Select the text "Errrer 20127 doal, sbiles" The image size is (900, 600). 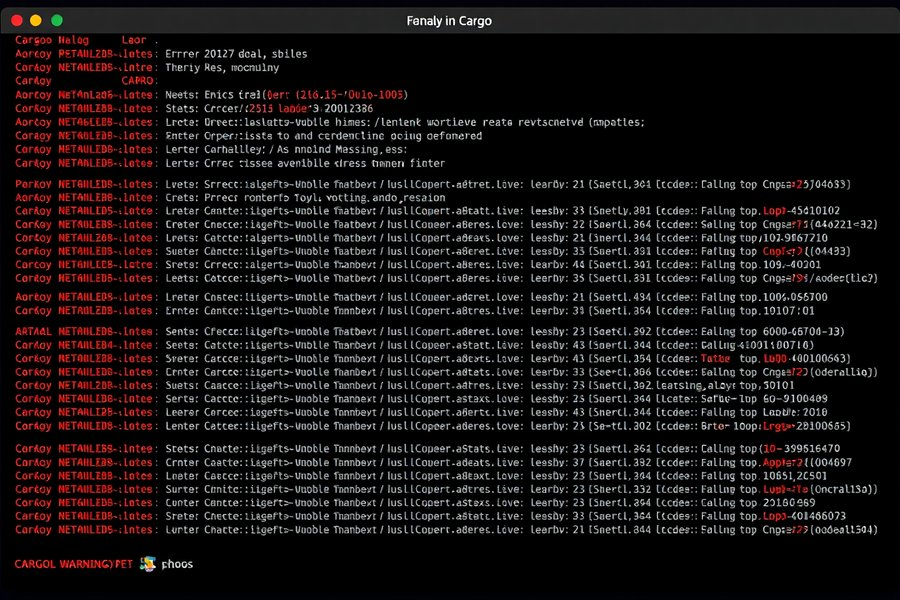pyautogui.click(x=236, y=54)
